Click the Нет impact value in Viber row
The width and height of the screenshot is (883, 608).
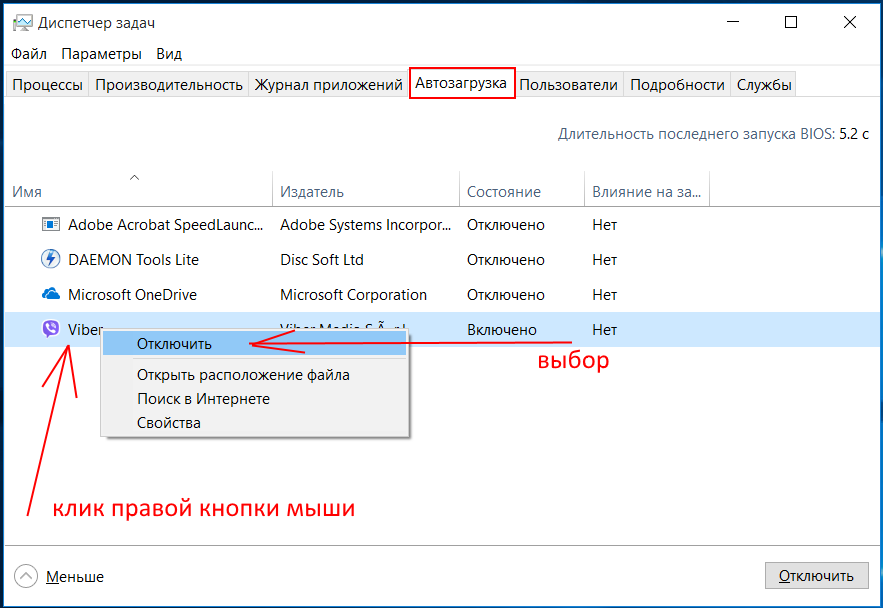pos(604,329)
